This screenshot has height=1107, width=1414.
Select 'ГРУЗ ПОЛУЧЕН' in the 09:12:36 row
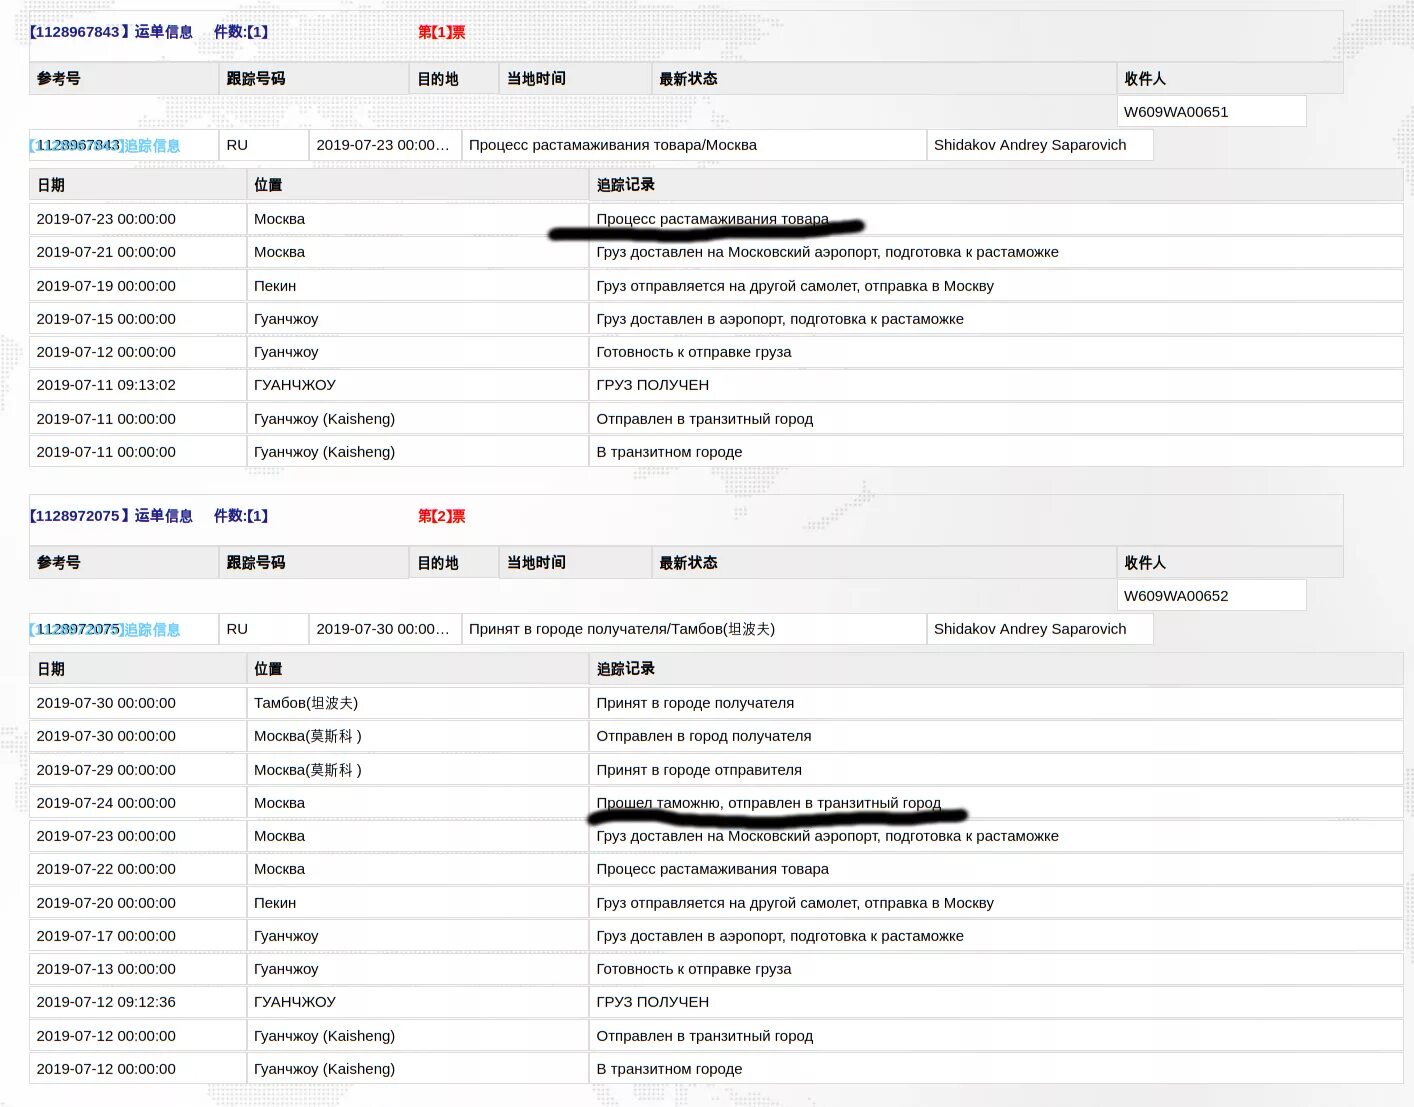point(996,1002)
